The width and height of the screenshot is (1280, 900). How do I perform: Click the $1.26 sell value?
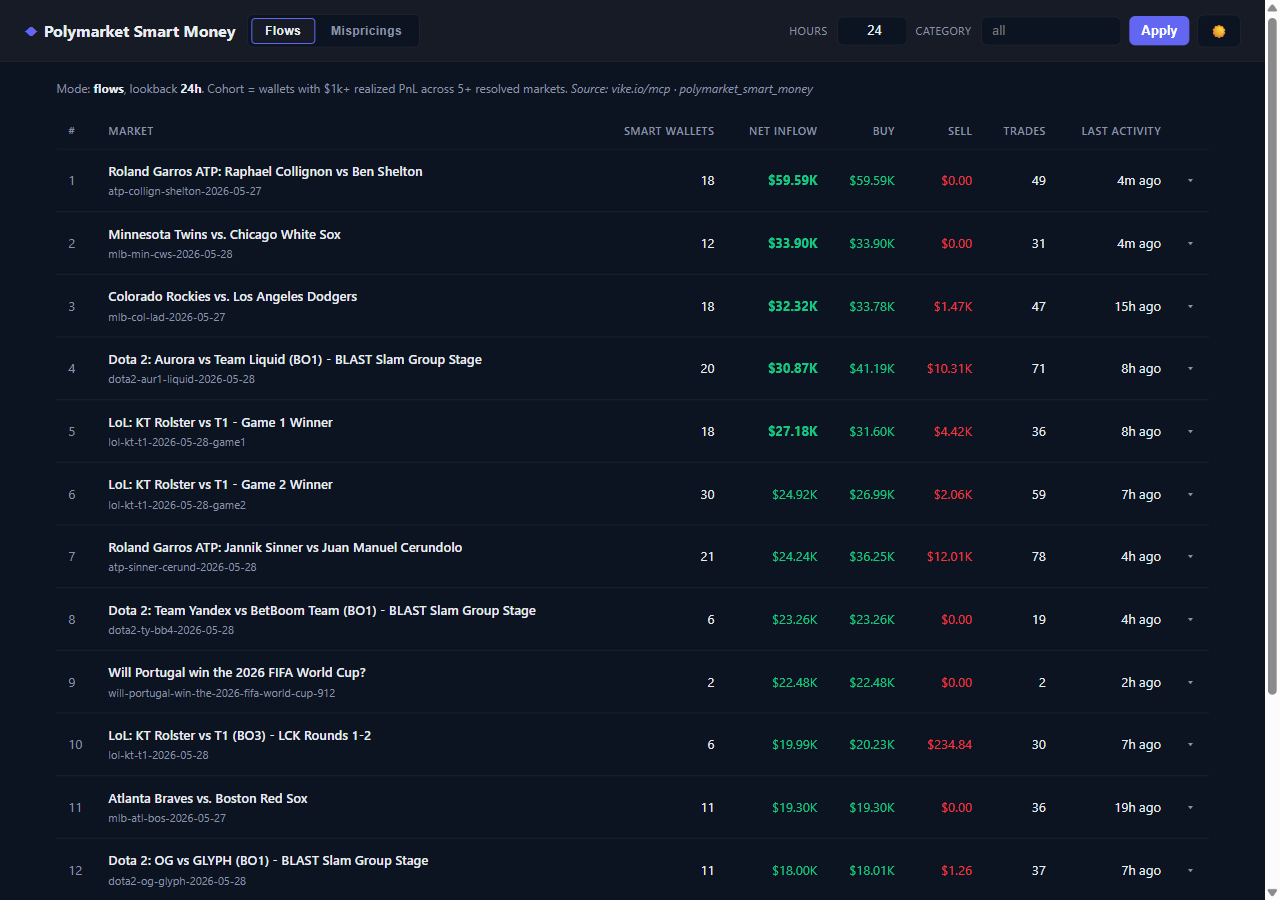click(957, 871)
